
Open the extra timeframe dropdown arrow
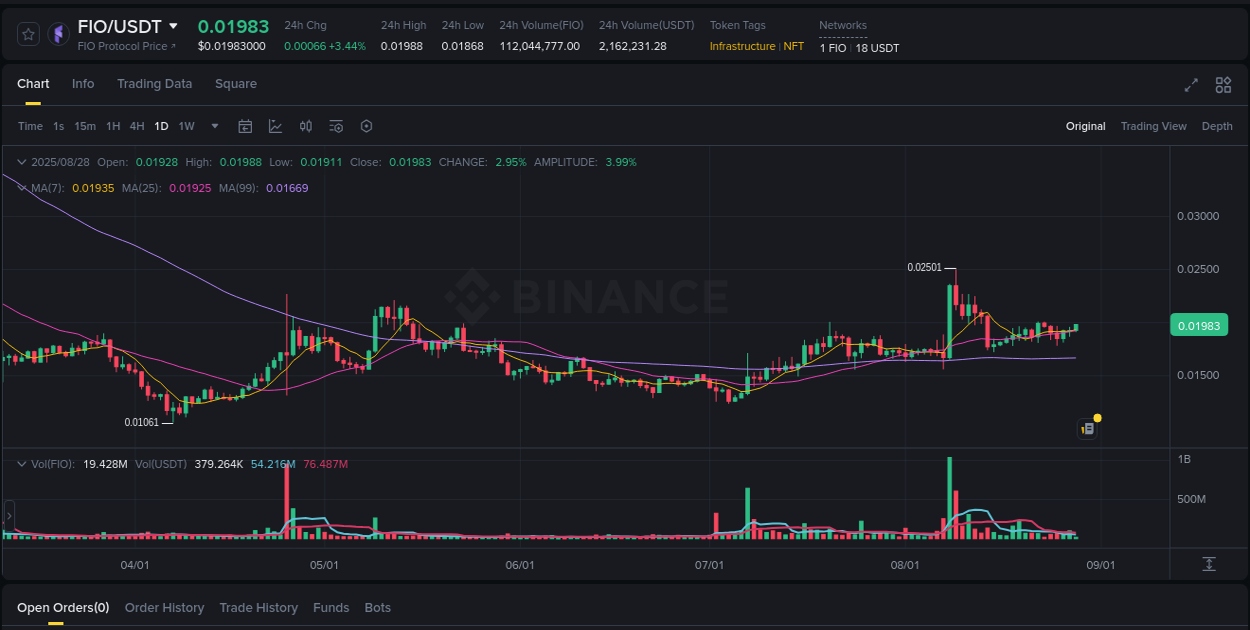tap(214, 126)
